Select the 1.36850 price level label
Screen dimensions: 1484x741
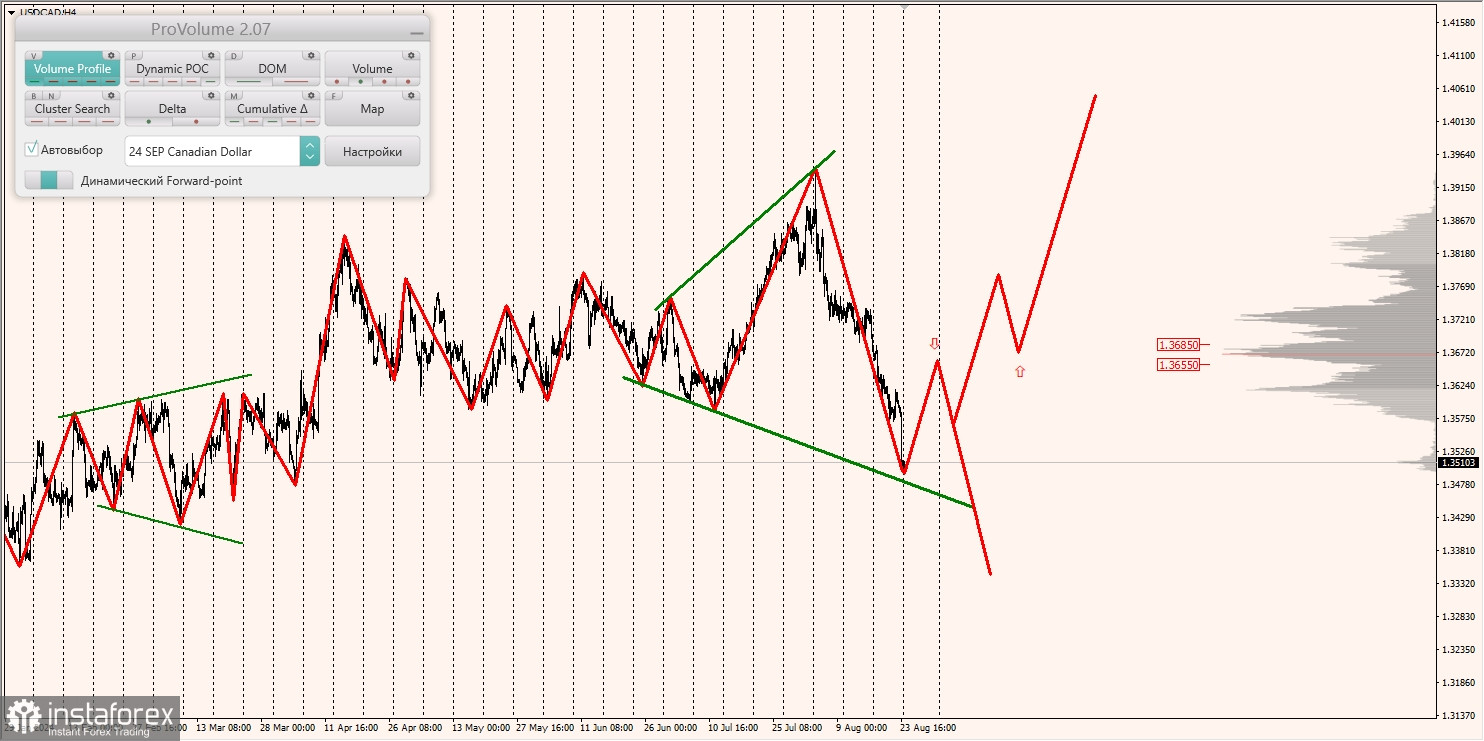[1178, 345]
